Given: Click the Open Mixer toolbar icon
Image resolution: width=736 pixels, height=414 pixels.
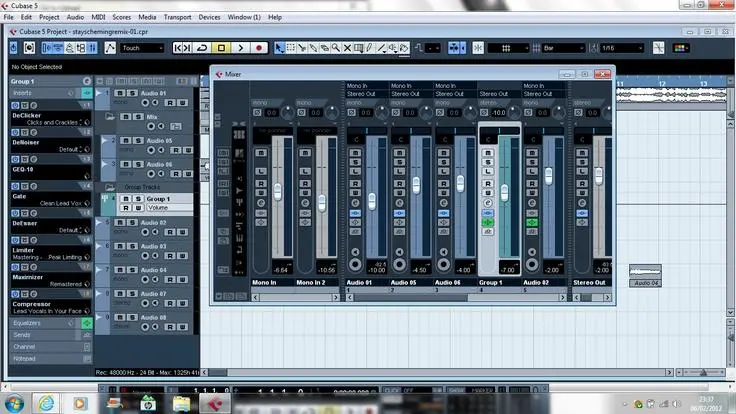Looking at the screenshot, I should click(x=92, y=48).
